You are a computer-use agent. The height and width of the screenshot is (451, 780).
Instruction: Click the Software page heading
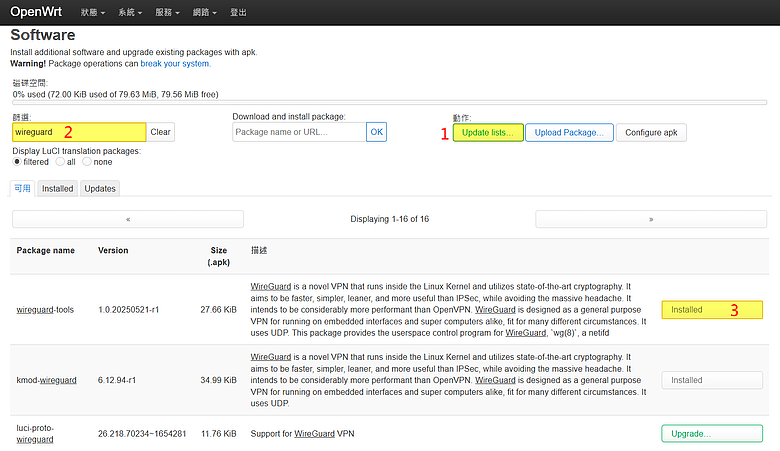(43, 35)
